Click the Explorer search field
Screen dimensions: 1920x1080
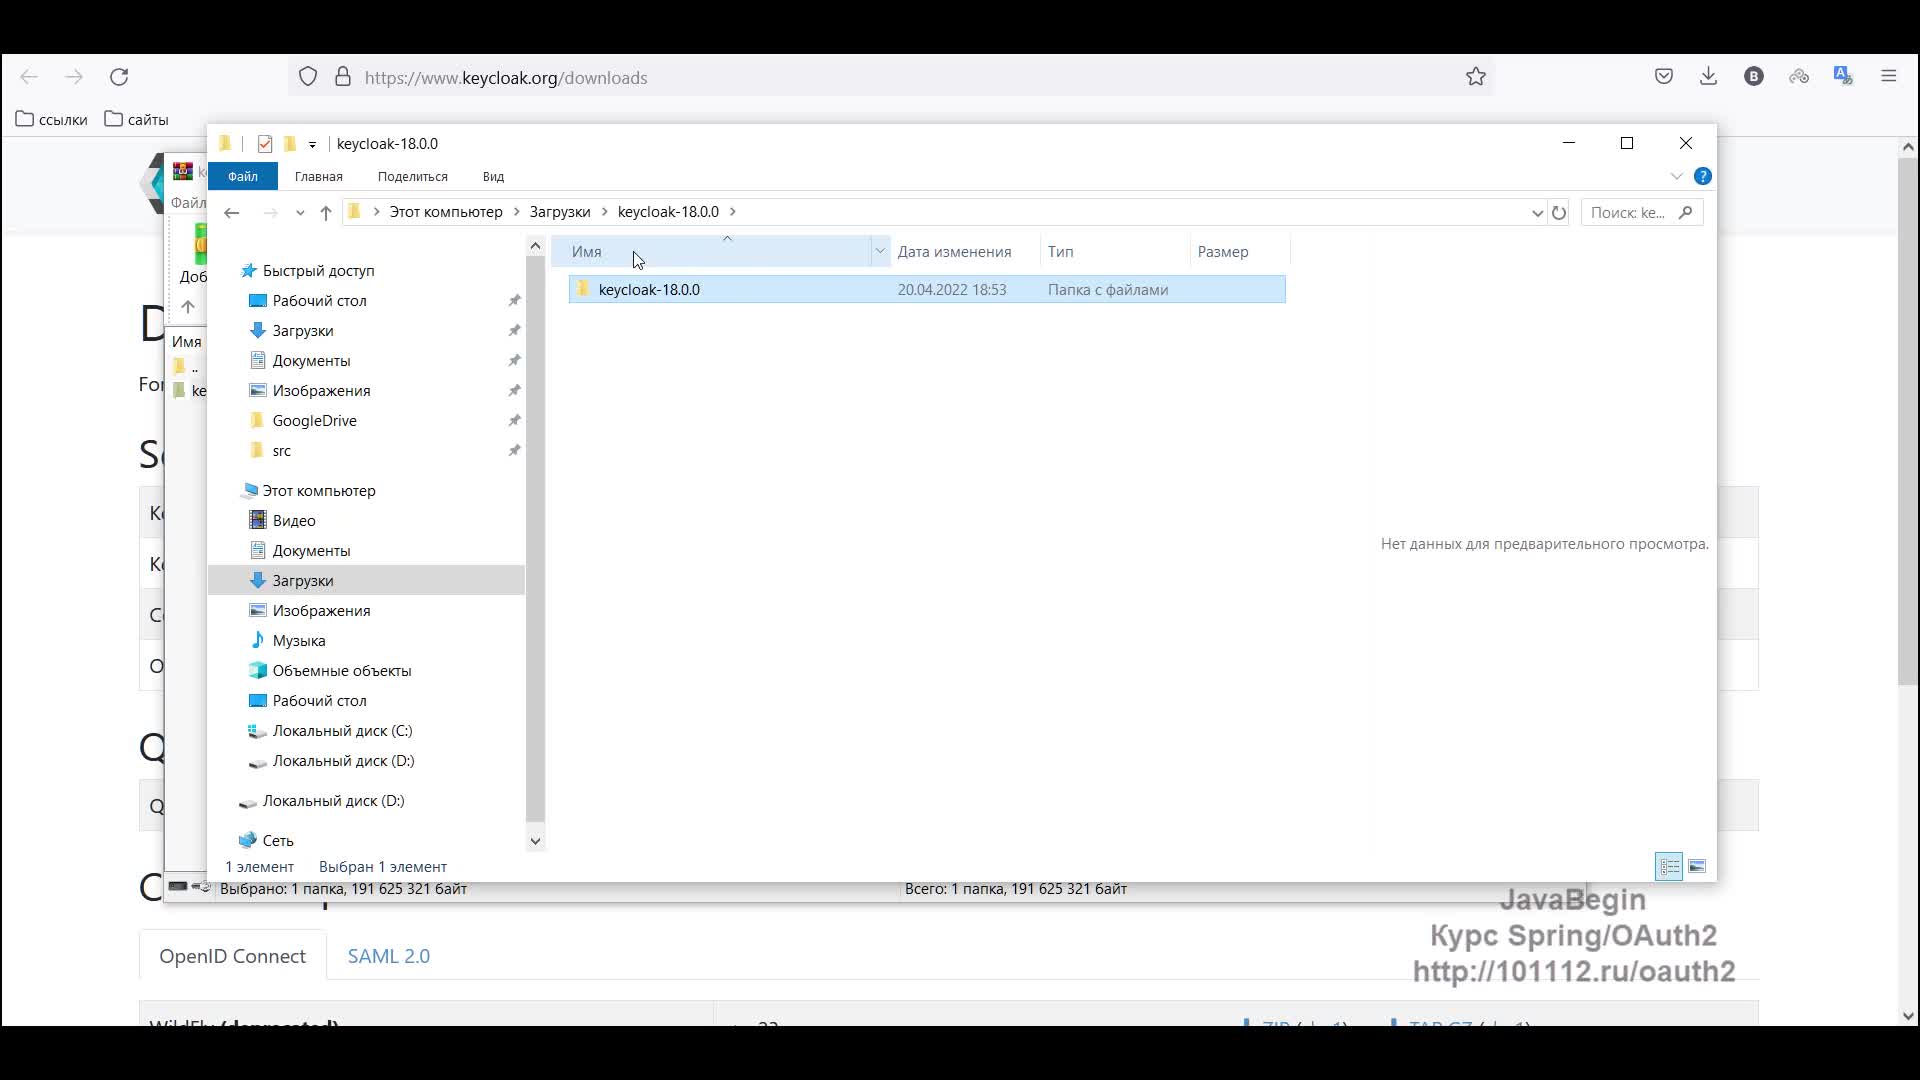coord(1640,212)
